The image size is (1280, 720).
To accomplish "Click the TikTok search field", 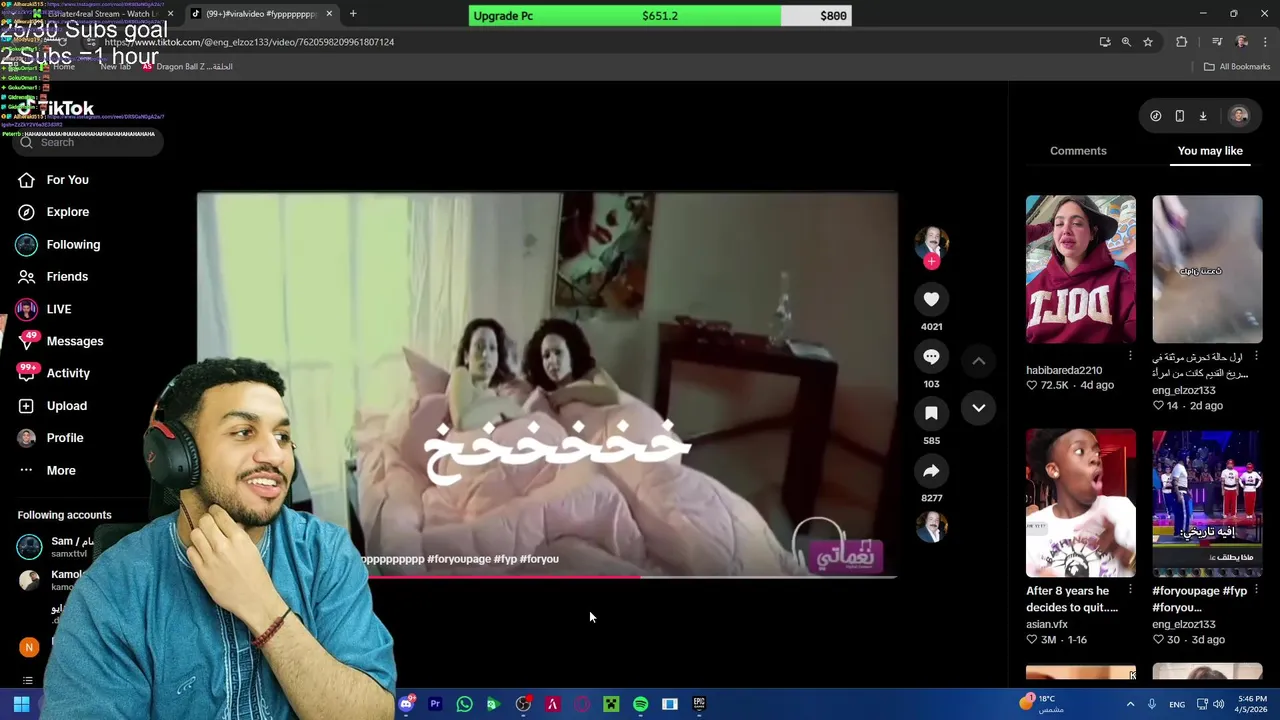I will (88, 142).
